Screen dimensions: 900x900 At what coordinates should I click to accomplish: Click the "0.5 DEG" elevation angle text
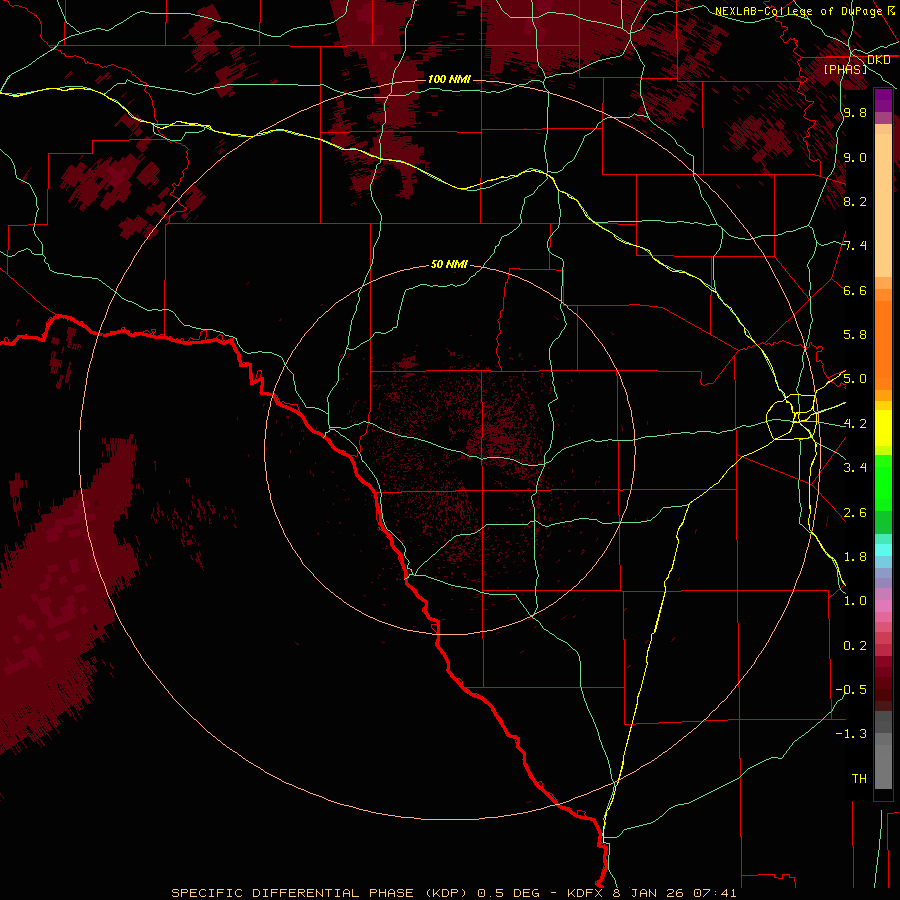509,893
